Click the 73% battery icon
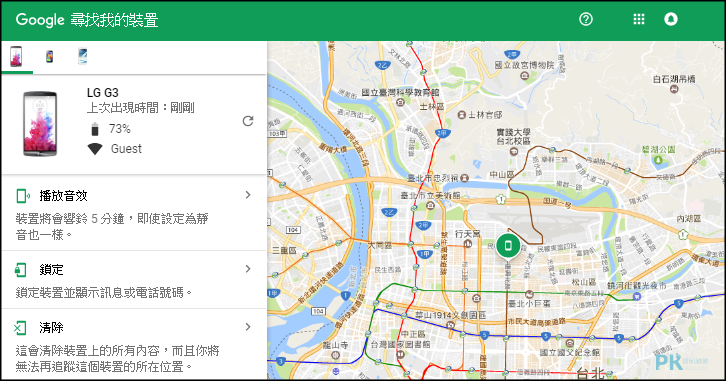 pos(95,129)
